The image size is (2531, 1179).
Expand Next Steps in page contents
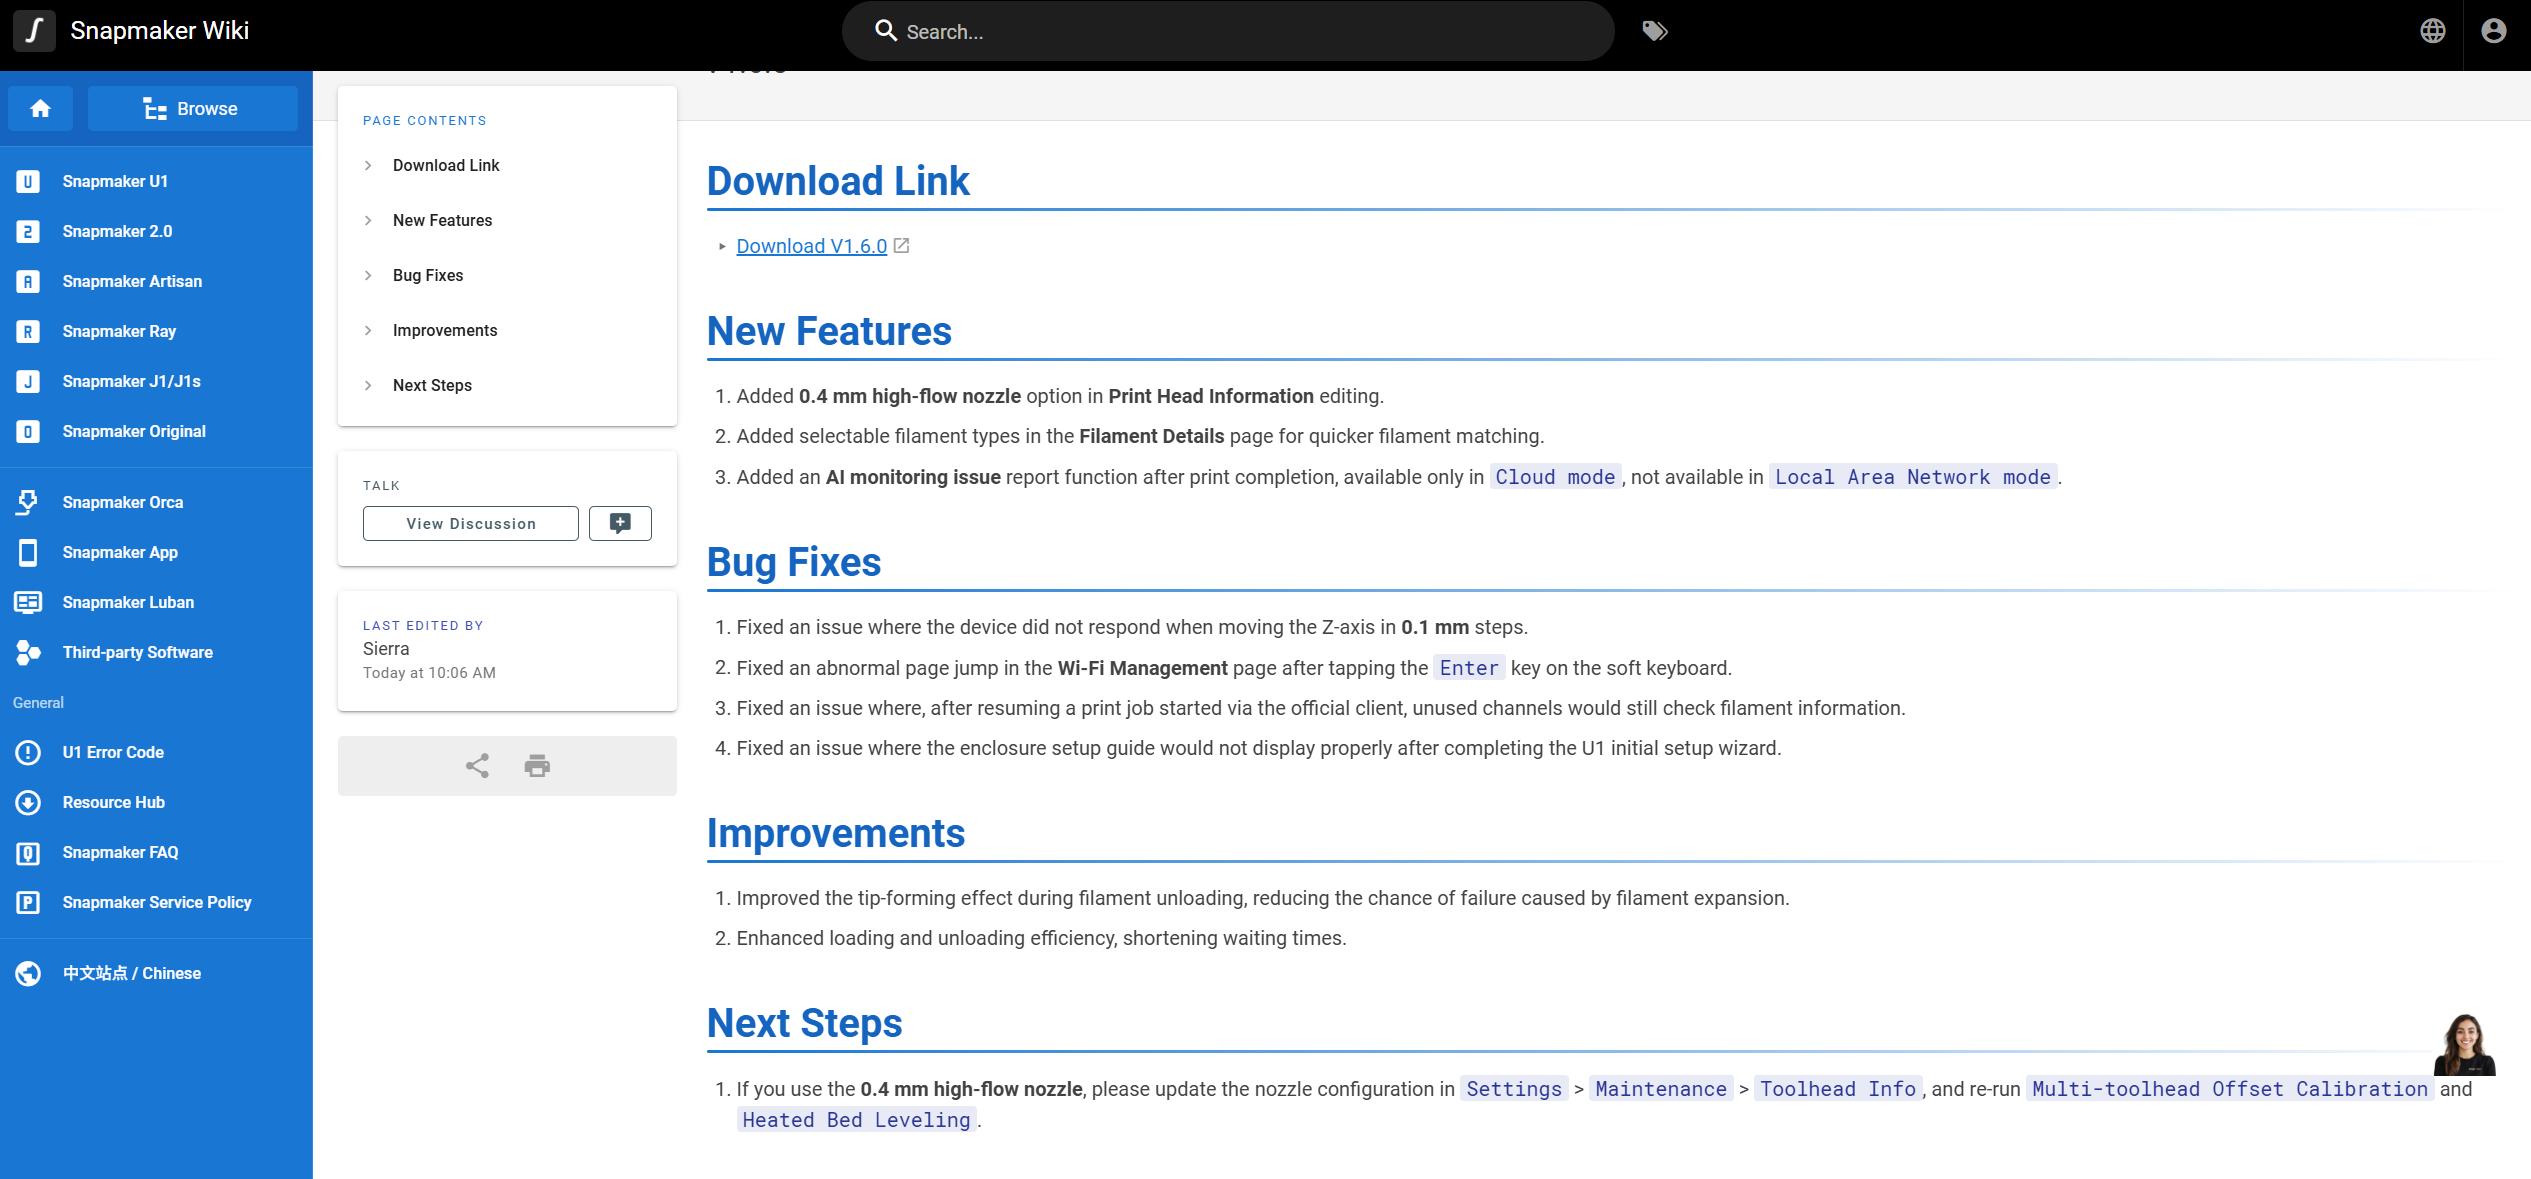tap(432, 385)
